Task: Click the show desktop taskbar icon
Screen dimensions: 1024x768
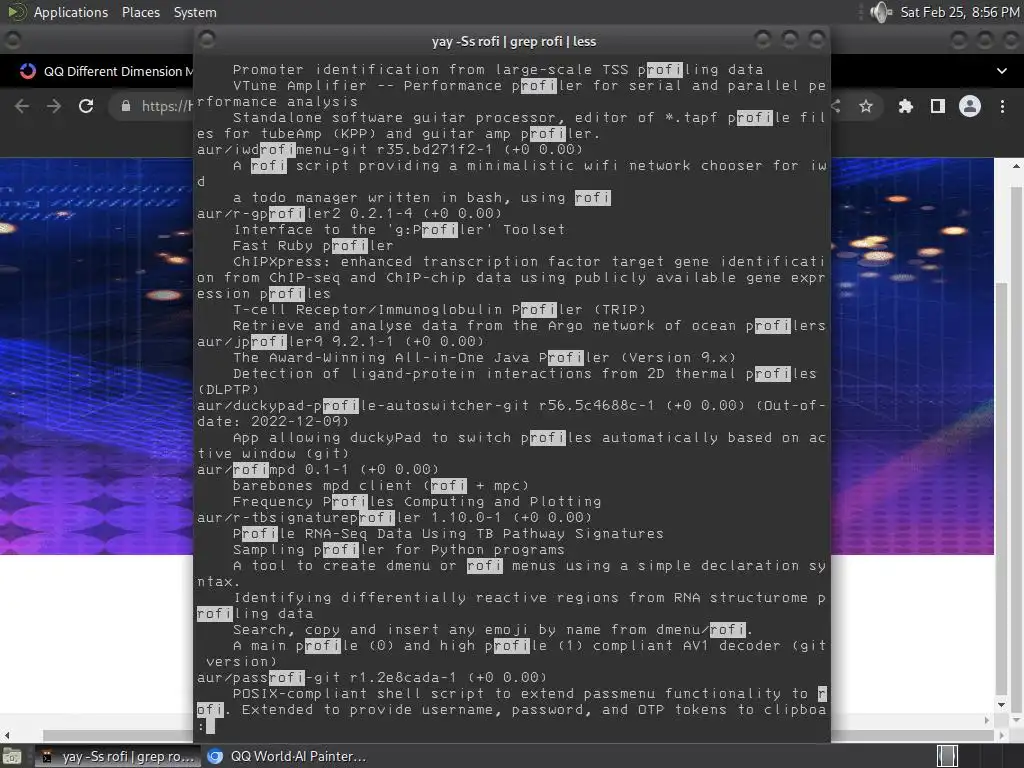Action: (12, 756)
